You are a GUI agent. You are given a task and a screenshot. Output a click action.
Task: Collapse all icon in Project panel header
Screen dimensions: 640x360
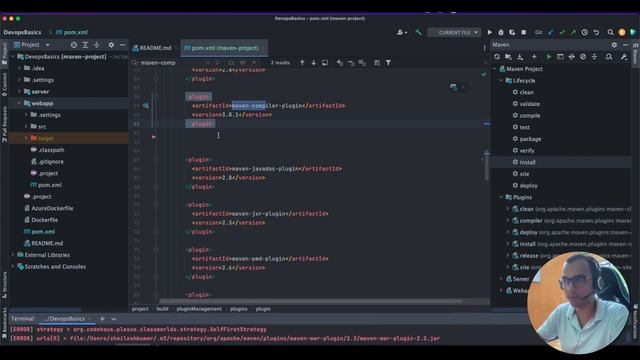coord(97,44)
